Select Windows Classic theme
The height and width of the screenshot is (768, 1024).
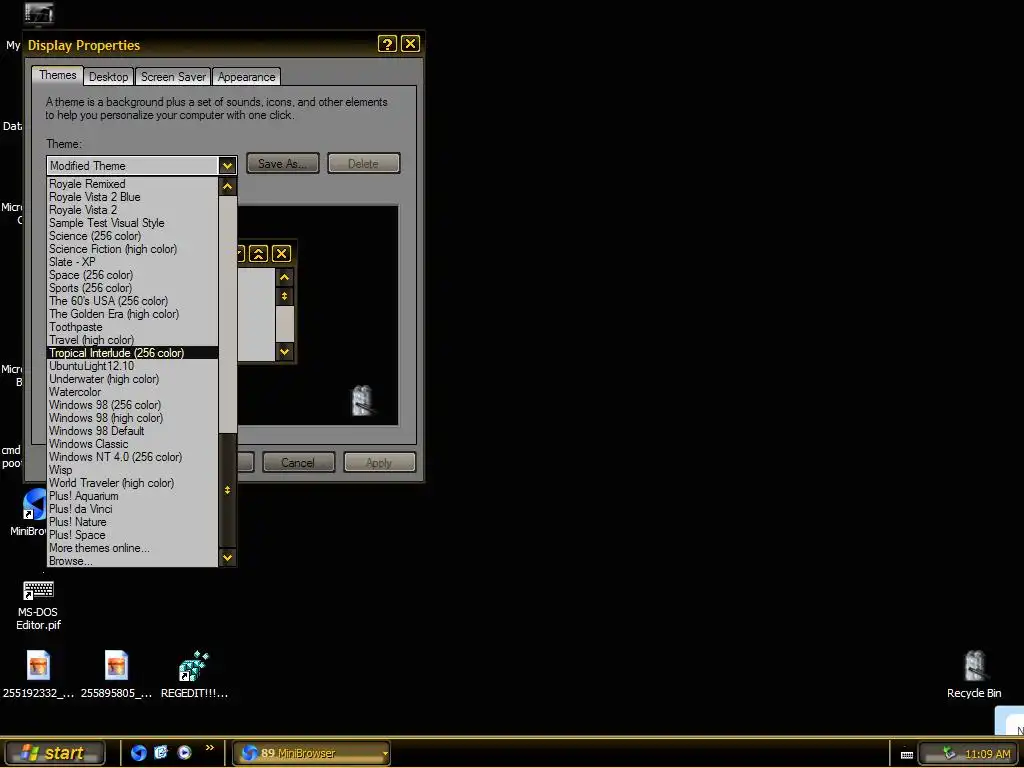pyautogui.click(x=133, y=444)
